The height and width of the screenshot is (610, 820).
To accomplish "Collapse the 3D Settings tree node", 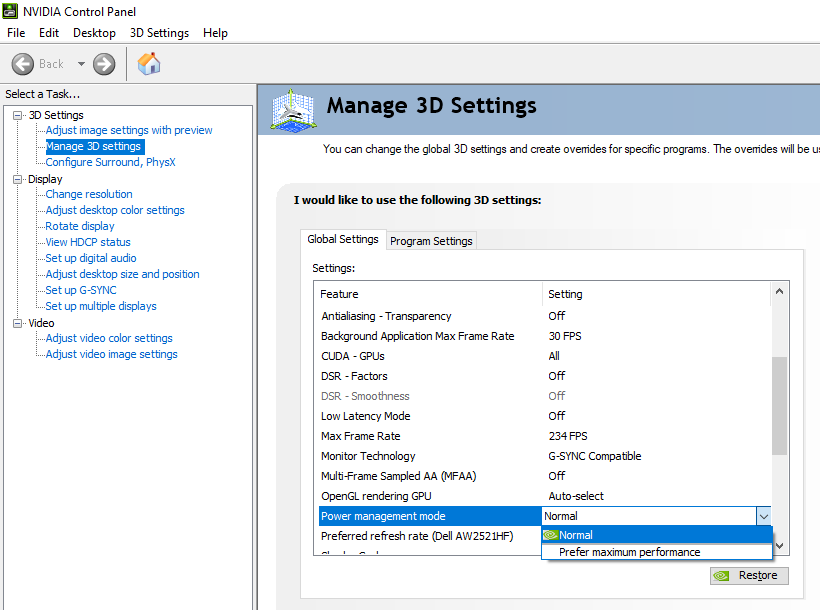I will [x=18, y=115].
